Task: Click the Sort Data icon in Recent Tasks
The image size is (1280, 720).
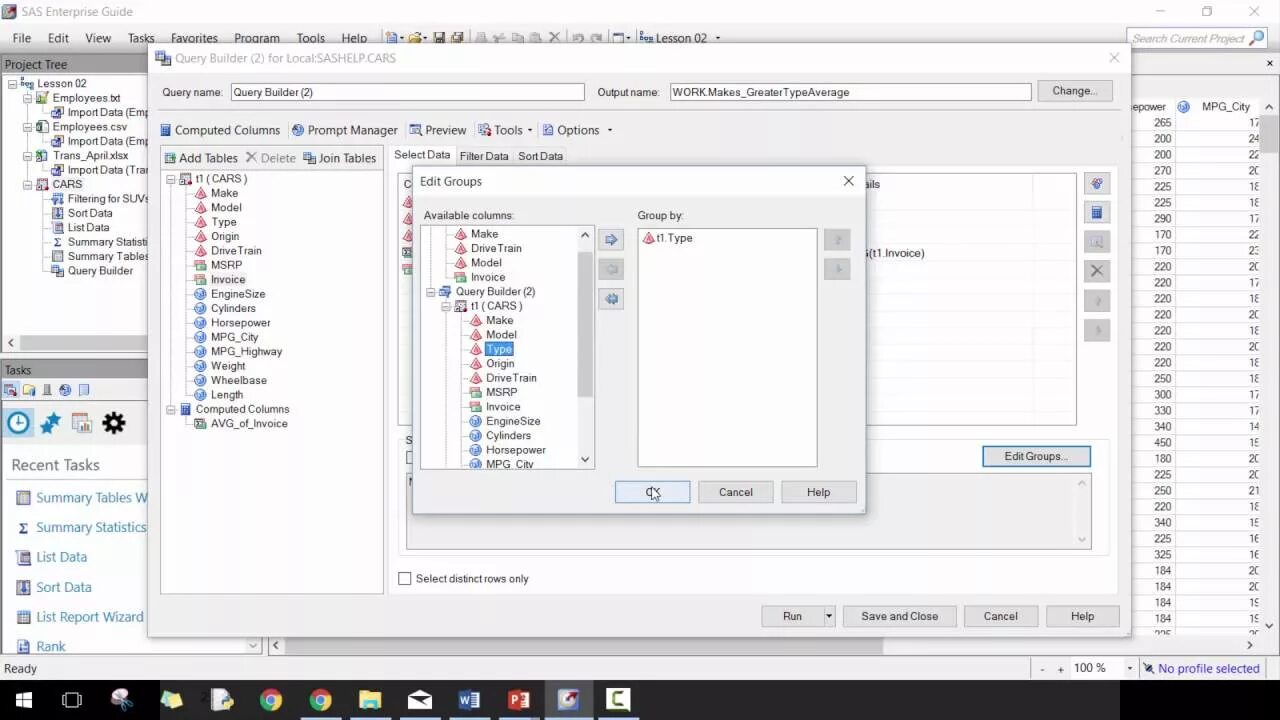Action: pyautogui.click(x=22, y=587)
